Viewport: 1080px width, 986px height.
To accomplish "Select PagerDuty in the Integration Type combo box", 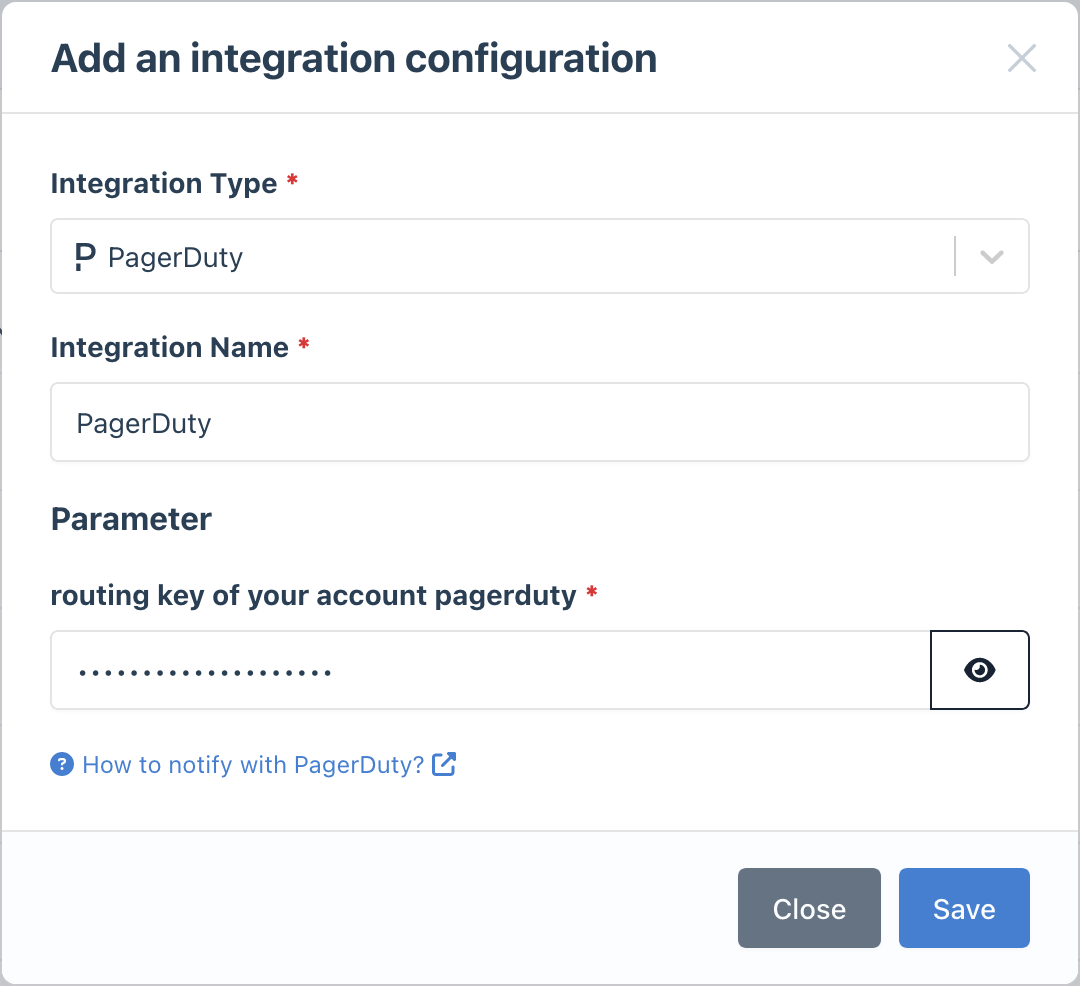I will (x=540, y=256).
